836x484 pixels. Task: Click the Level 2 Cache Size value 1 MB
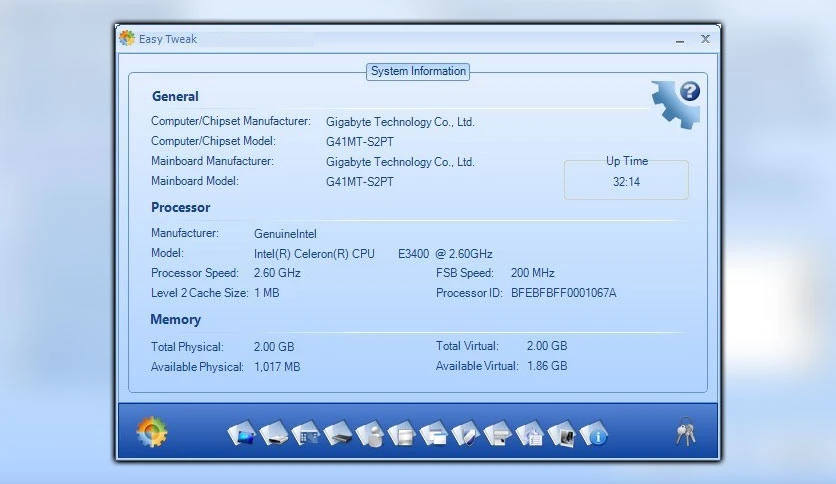coord(267,293)
